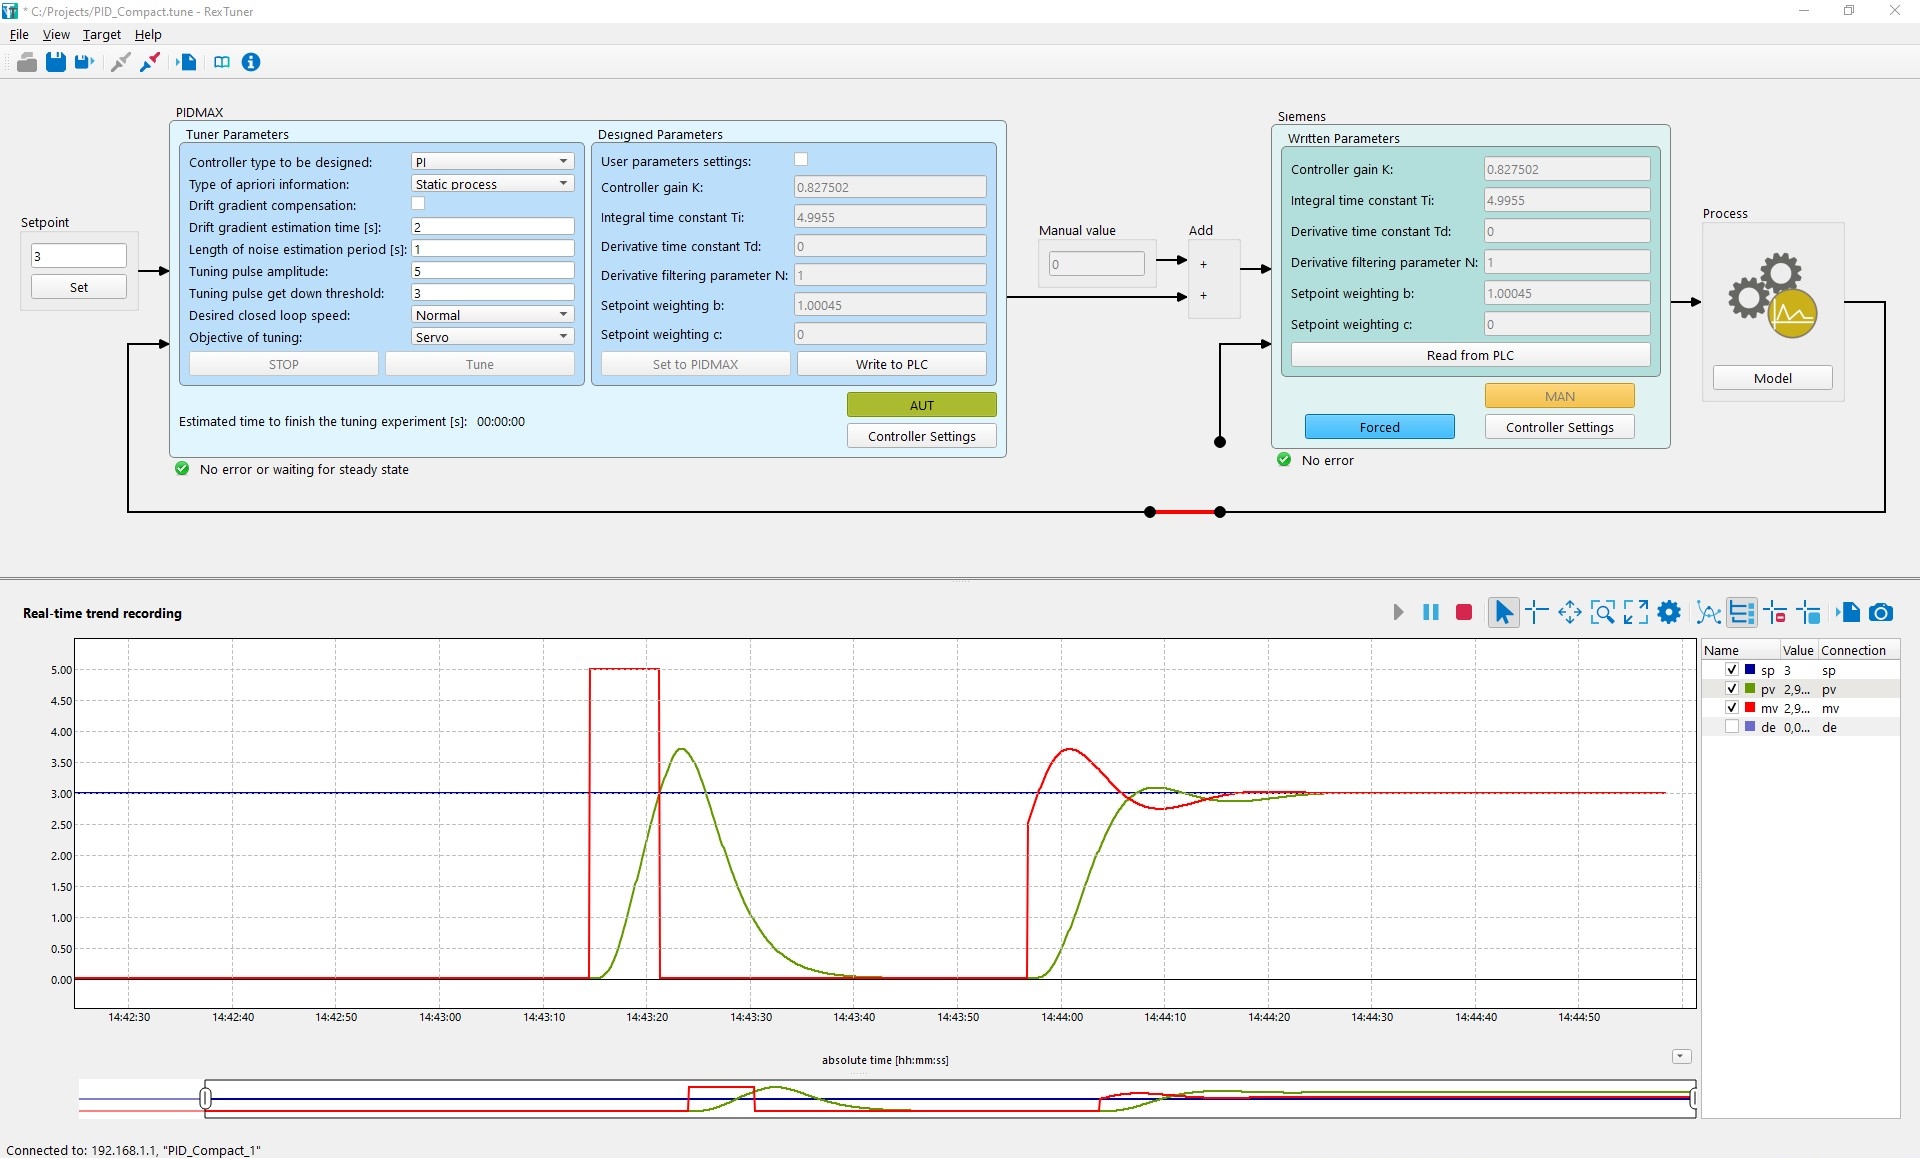This screenshot has width=1920, height=1158.
Task: Open the About info icon
Action: tap(251, 62)
